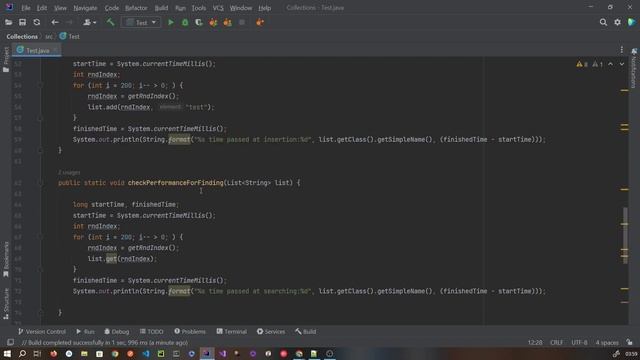The height and width of the screenshot is (360, 640).
Task: Open the Help menu
Action: click(264, 8)
